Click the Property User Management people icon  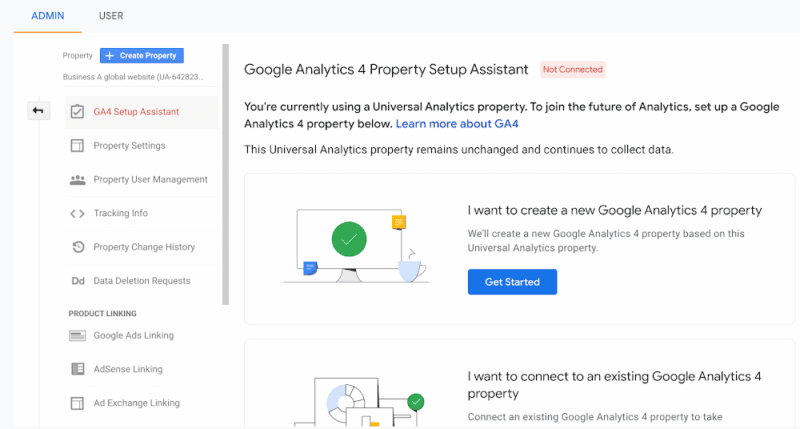[x=77, y=180]
